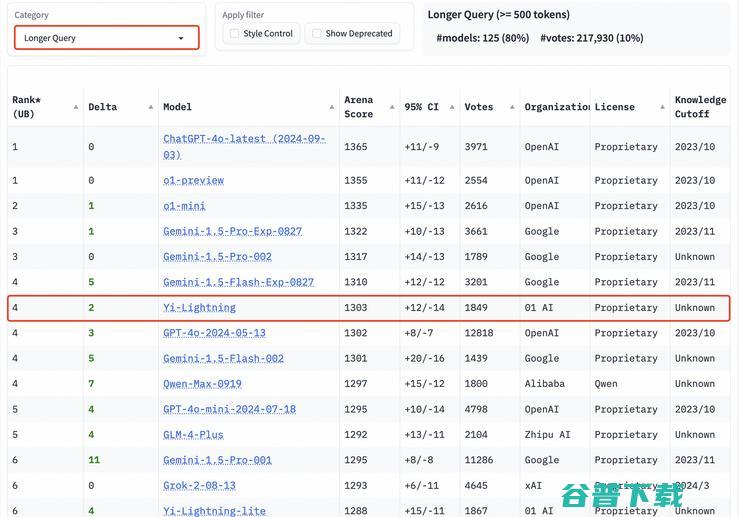The width and height of the screenshot is (740, 517).
Task: Open the Longer Query category dropdown
Action: click(107, 38)
